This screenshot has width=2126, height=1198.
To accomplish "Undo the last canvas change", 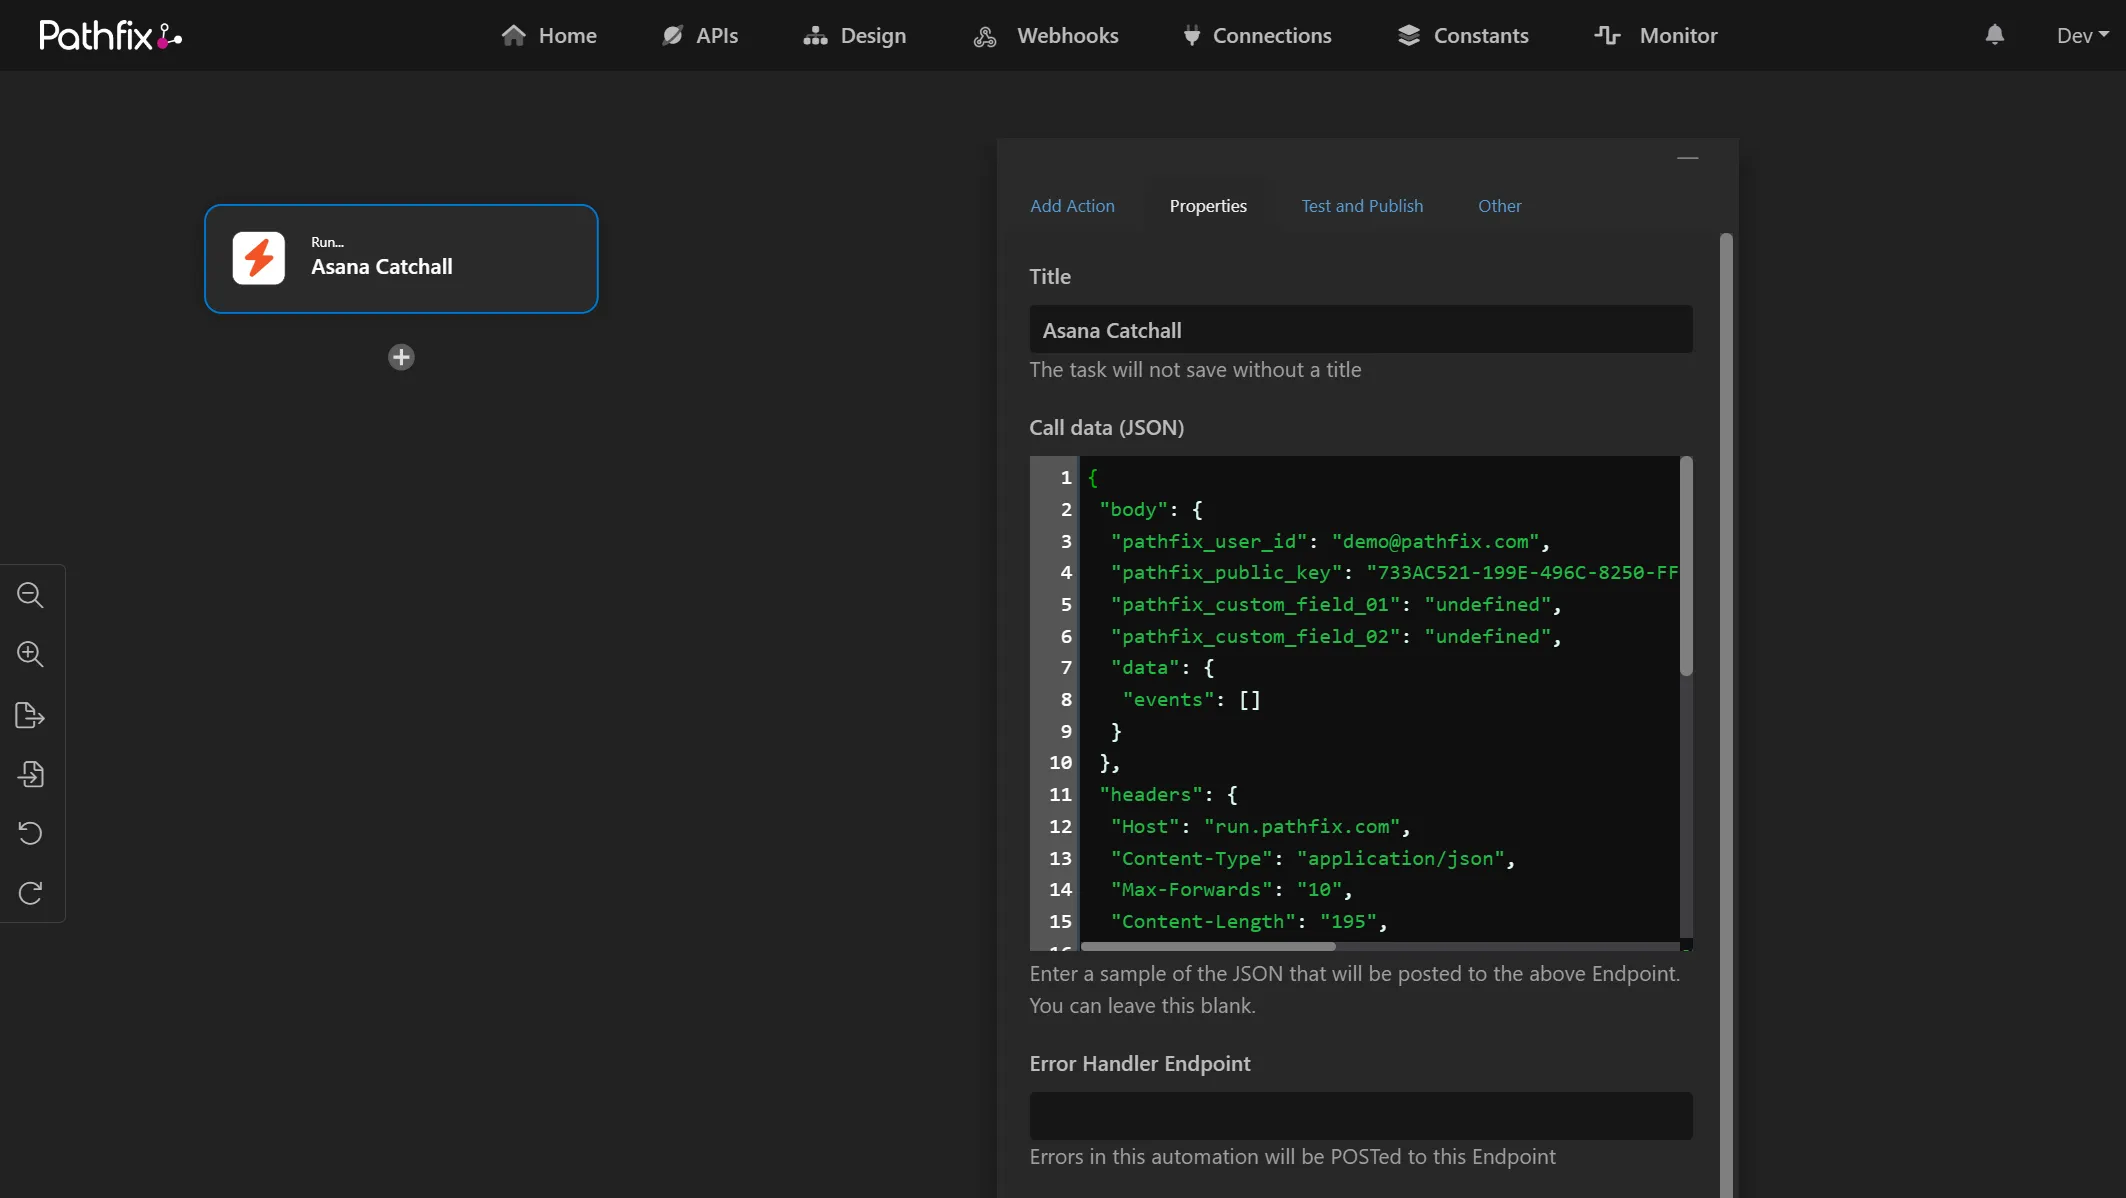I will point(31,833).
